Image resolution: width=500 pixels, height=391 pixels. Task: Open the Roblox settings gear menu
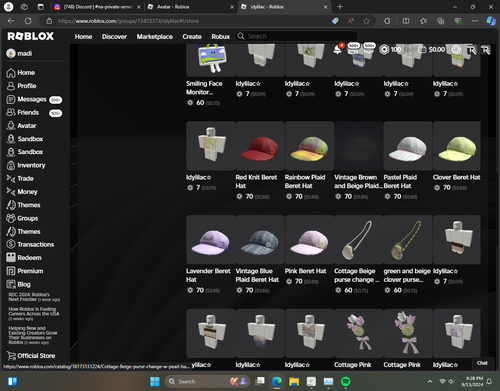pyautogui.click(x=456, y=50)
